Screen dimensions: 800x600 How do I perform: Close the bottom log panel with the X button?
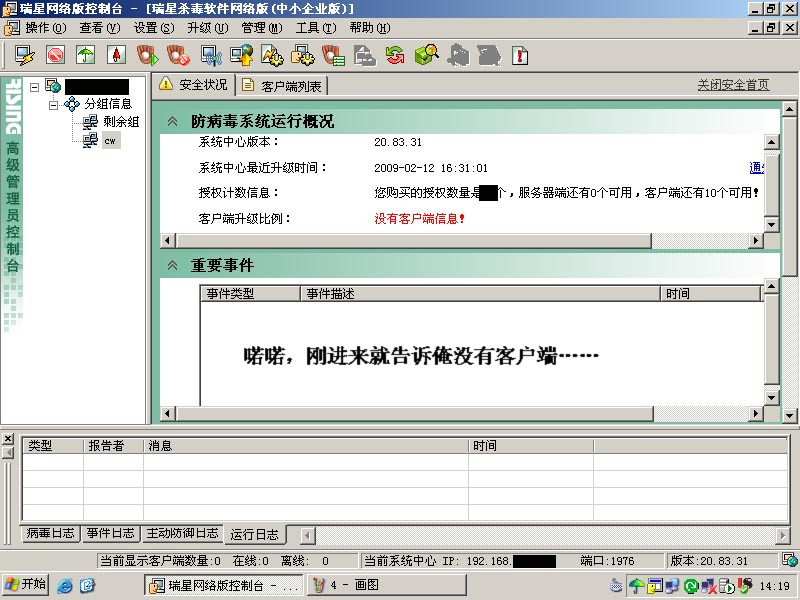(8, 439)
